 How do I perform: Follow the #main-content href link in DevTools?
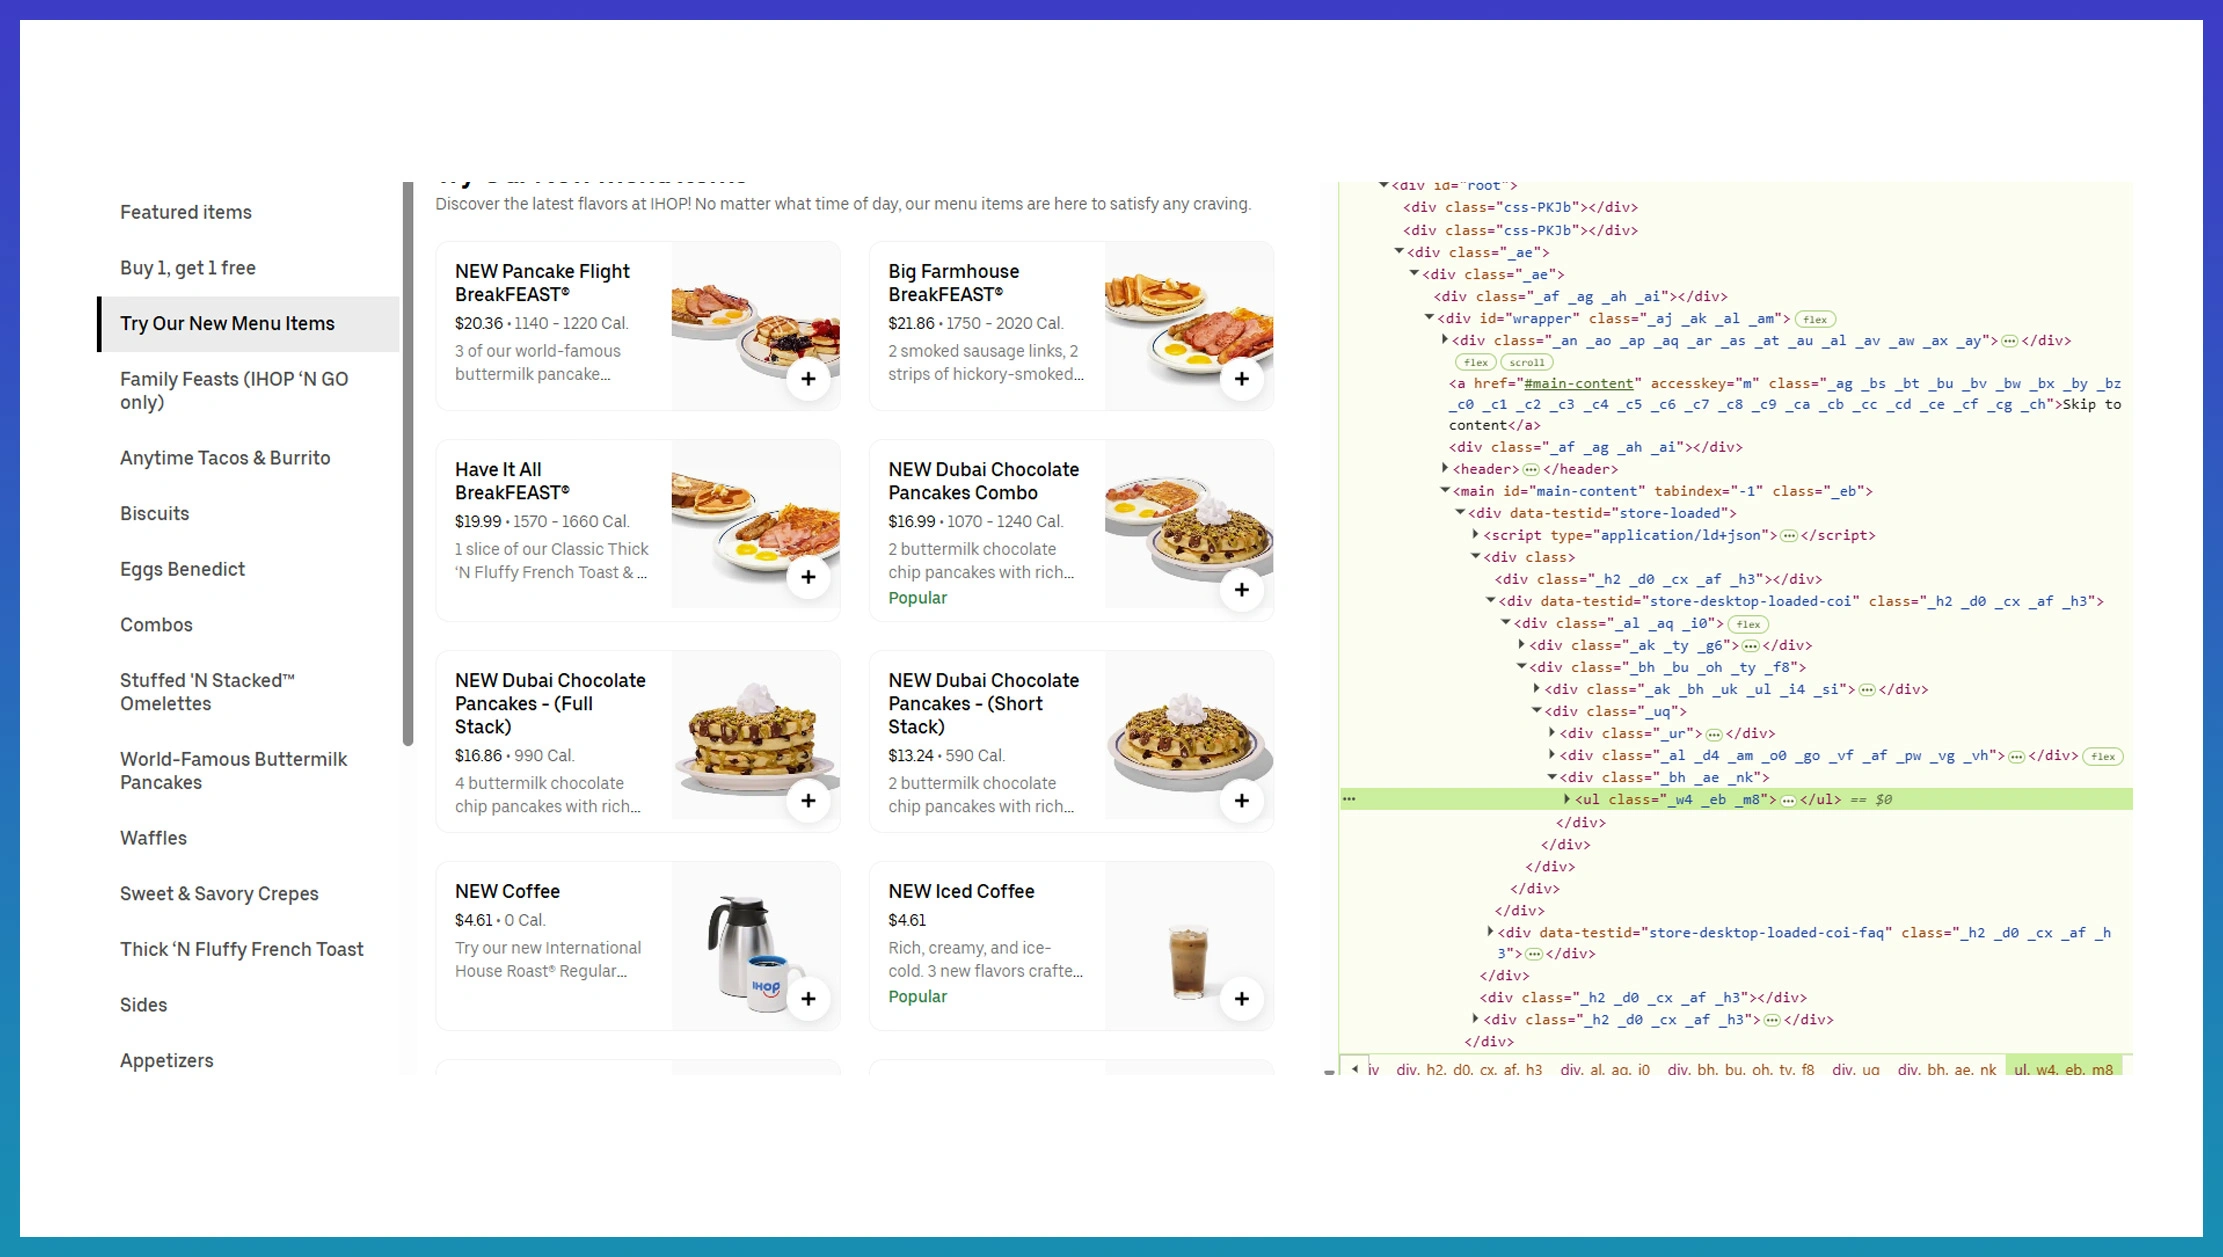click(1578, 384)
